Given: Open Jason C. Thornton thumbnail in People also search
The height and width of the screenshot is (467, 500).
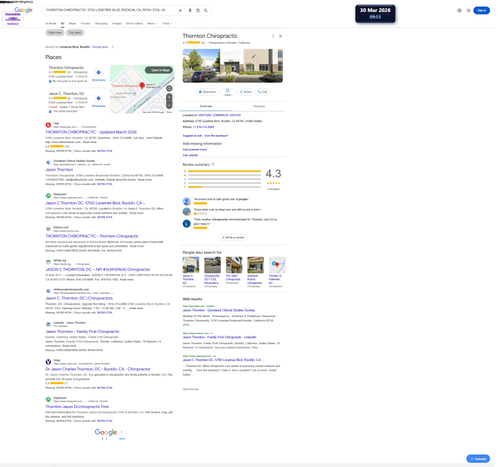Looking at the screenshot, I should coord(191,265).
